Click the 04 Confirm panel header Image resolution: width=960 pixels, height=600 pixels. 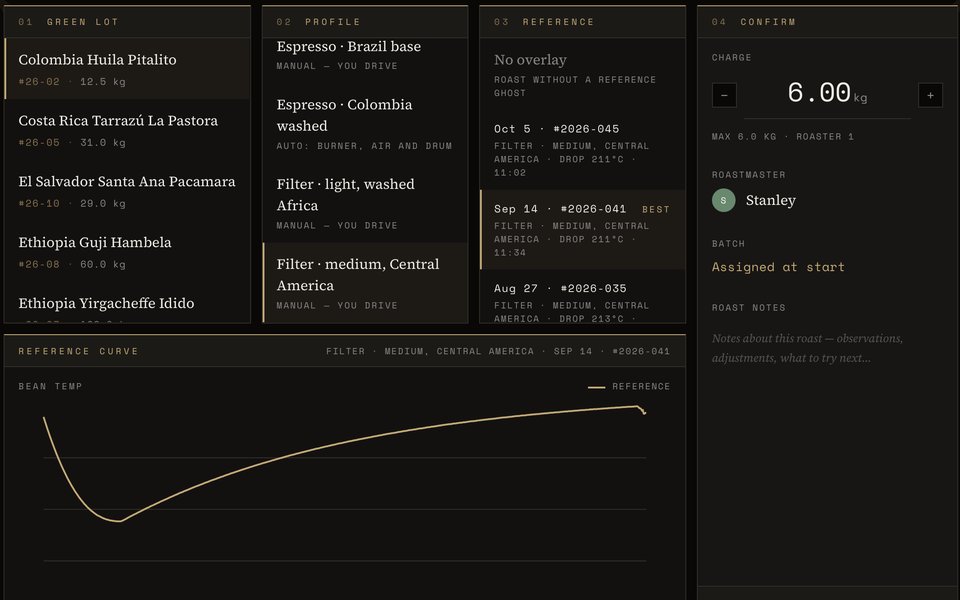(828, 22)
